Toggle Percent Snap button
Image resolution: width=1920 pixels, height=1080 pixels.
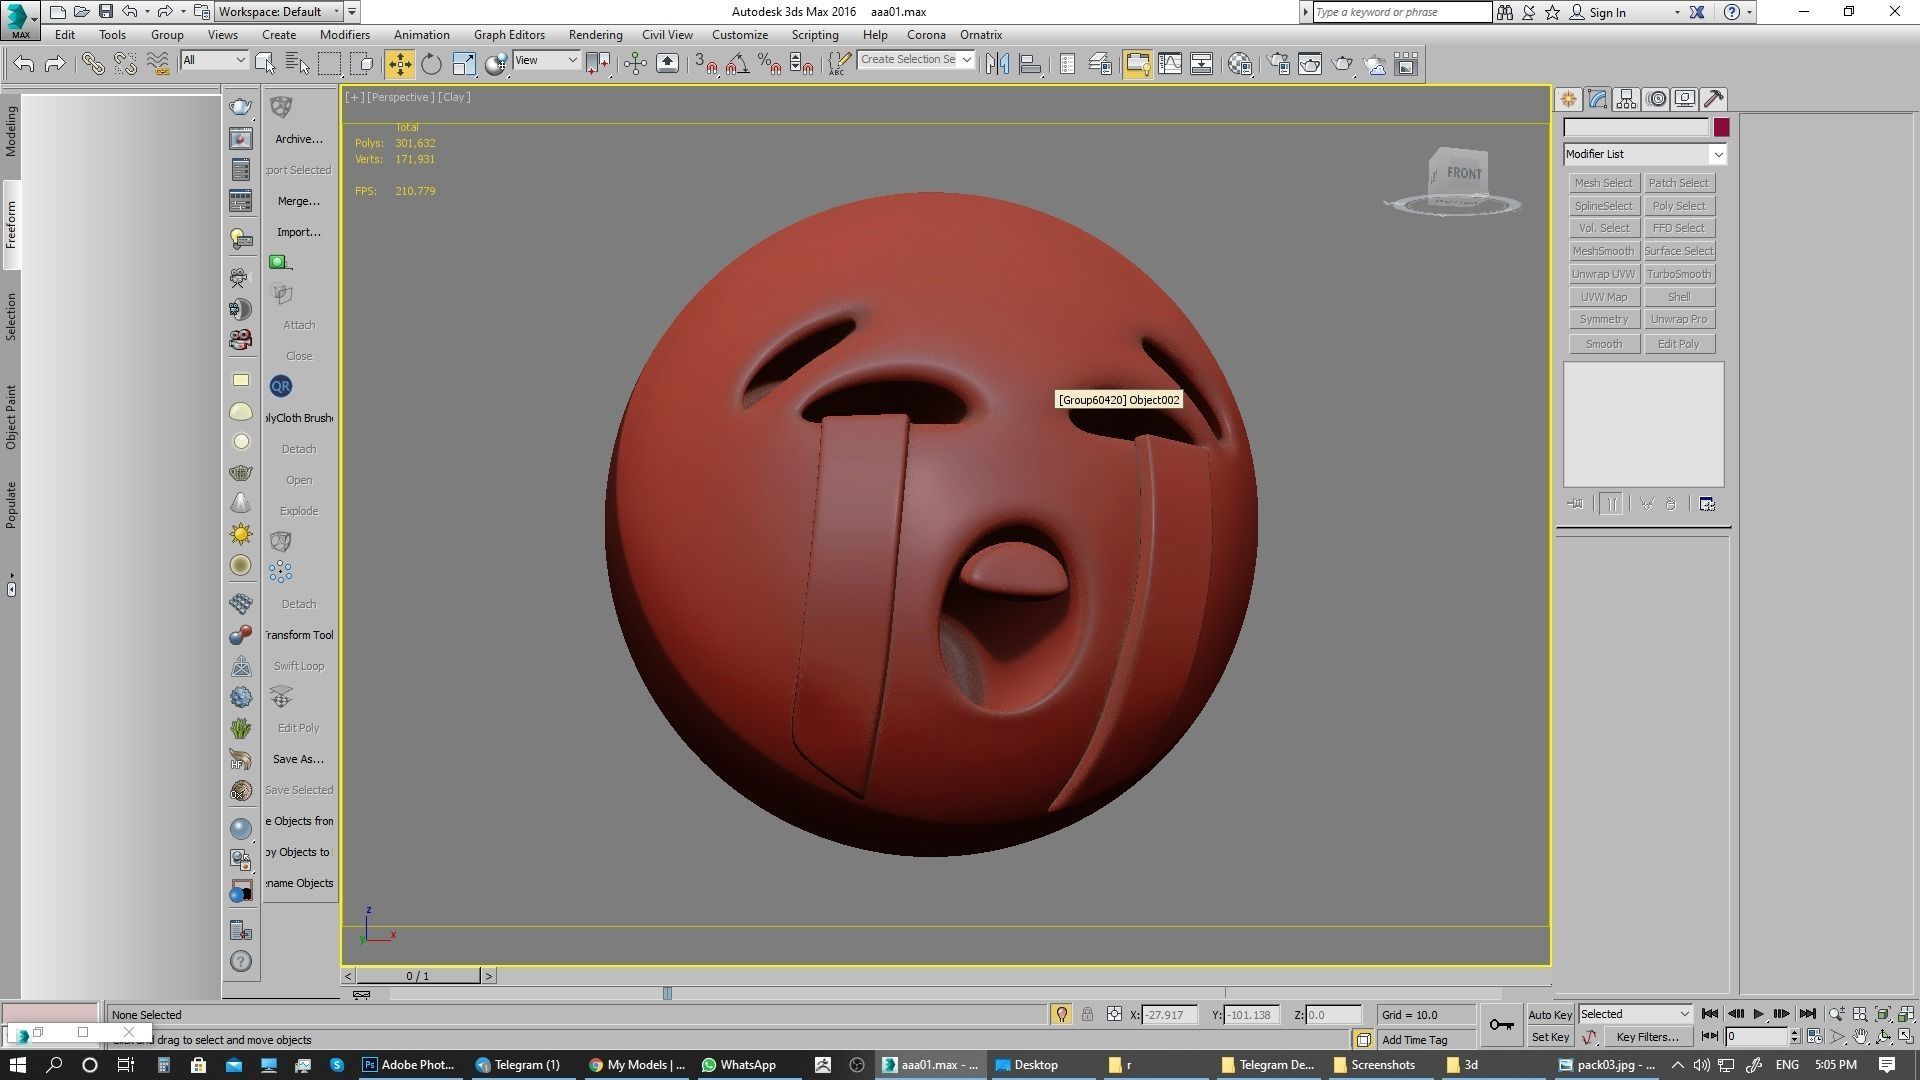[769, 64]
